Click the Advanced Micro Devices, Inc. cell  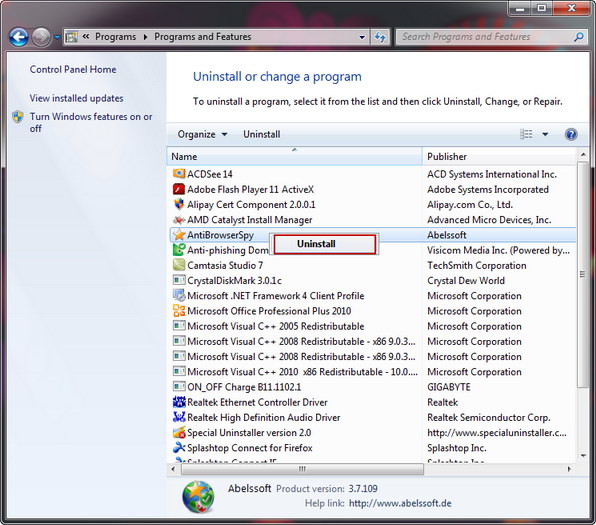(x=489, y=220)
